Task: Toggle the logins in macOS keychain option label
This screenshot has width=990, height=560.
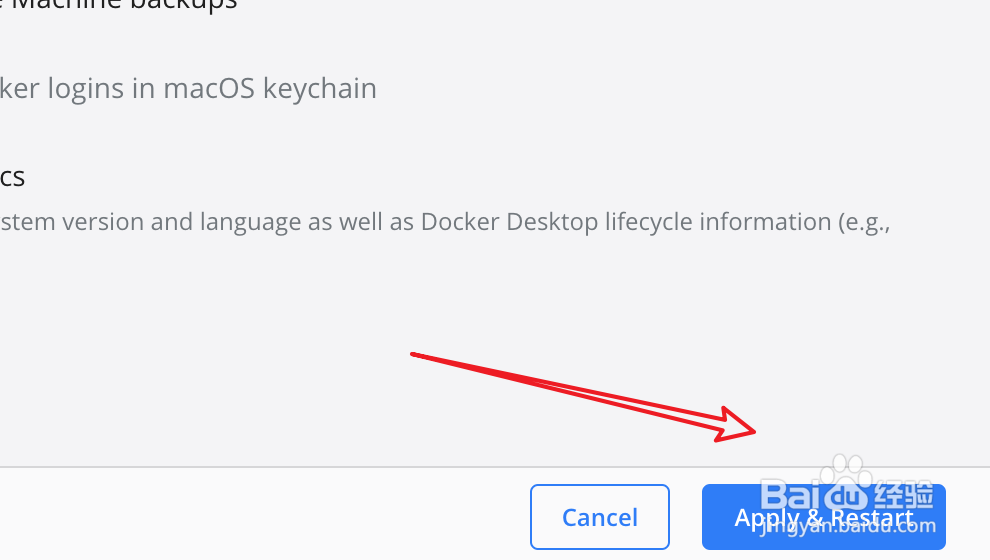Action: point(188,88)
